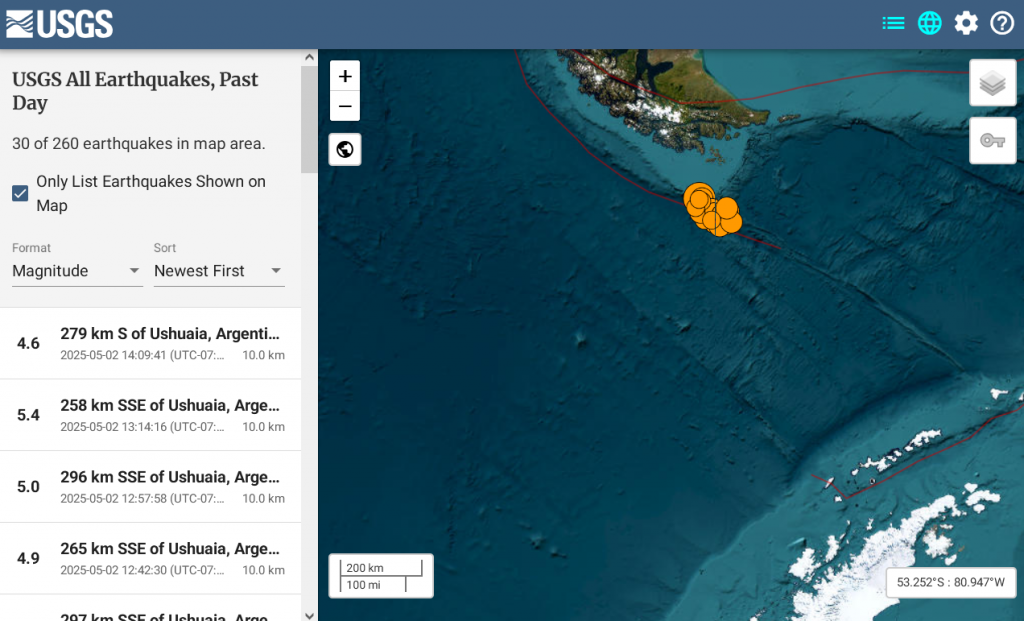The height and width of the screenshot is (621, 1024).
Task: Uncheck Only List Earthquakes Shown on Map
Action: (x=20, y=193)
